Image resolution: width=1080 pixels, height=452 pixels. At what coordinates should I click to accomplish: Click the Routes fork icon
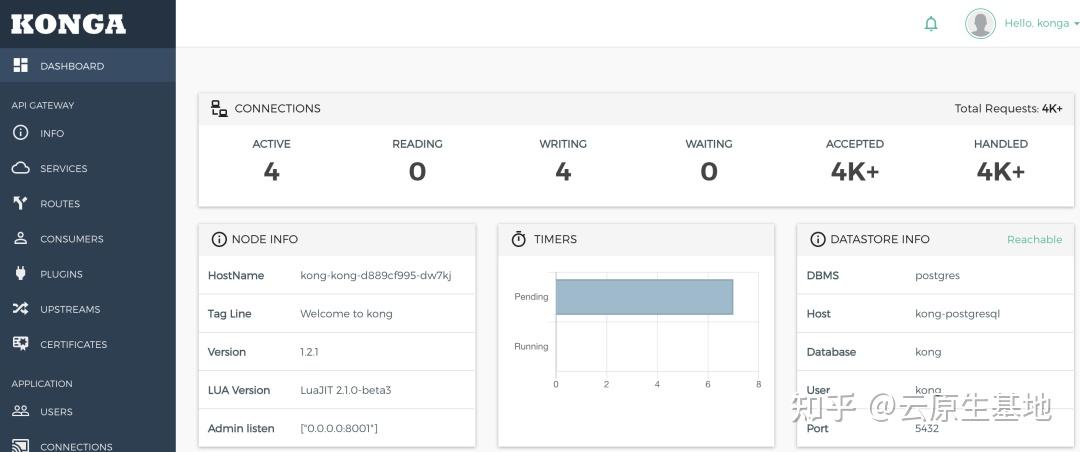point(20,203)
